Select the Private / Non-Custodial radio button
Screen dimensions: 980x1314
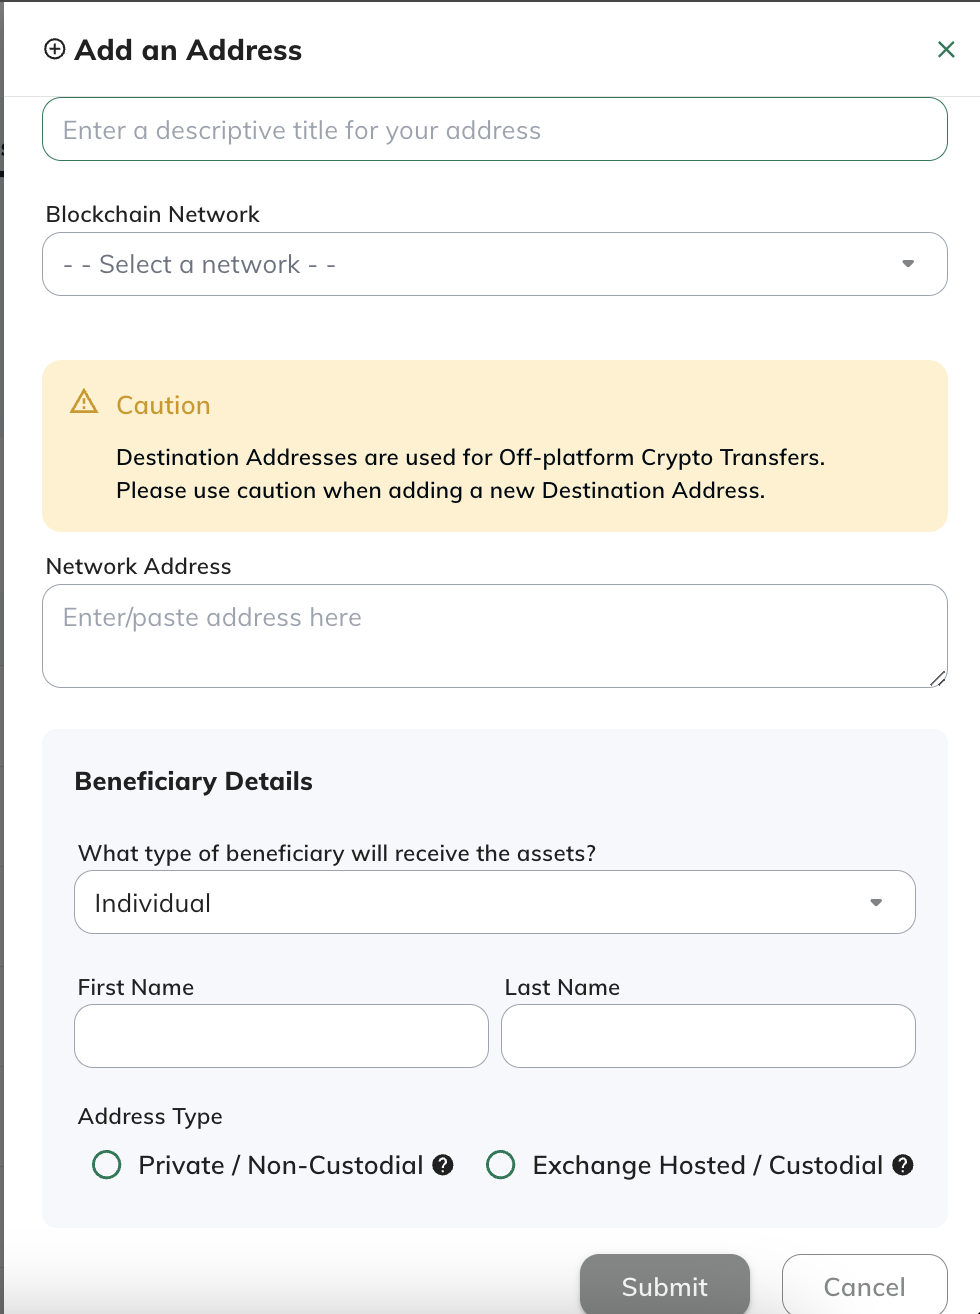(x=107, y=1165)
